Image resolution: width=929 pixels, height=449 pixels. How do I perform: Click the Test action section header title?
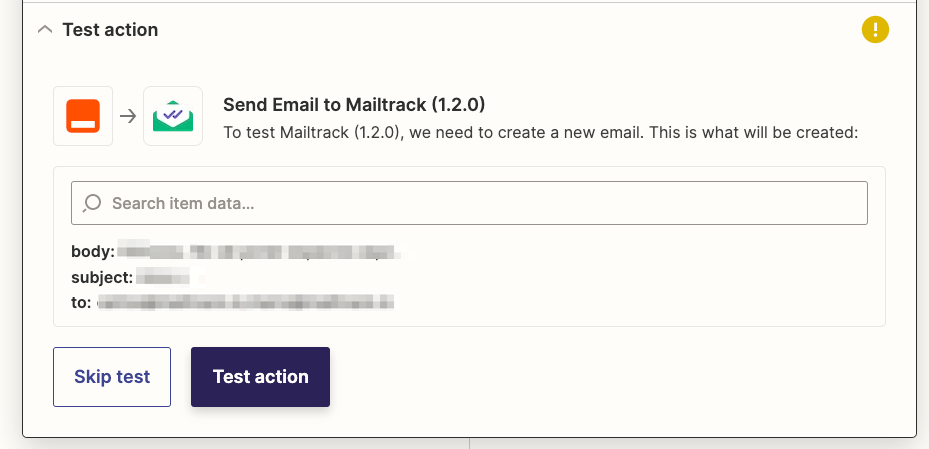[x=110, y=30]
